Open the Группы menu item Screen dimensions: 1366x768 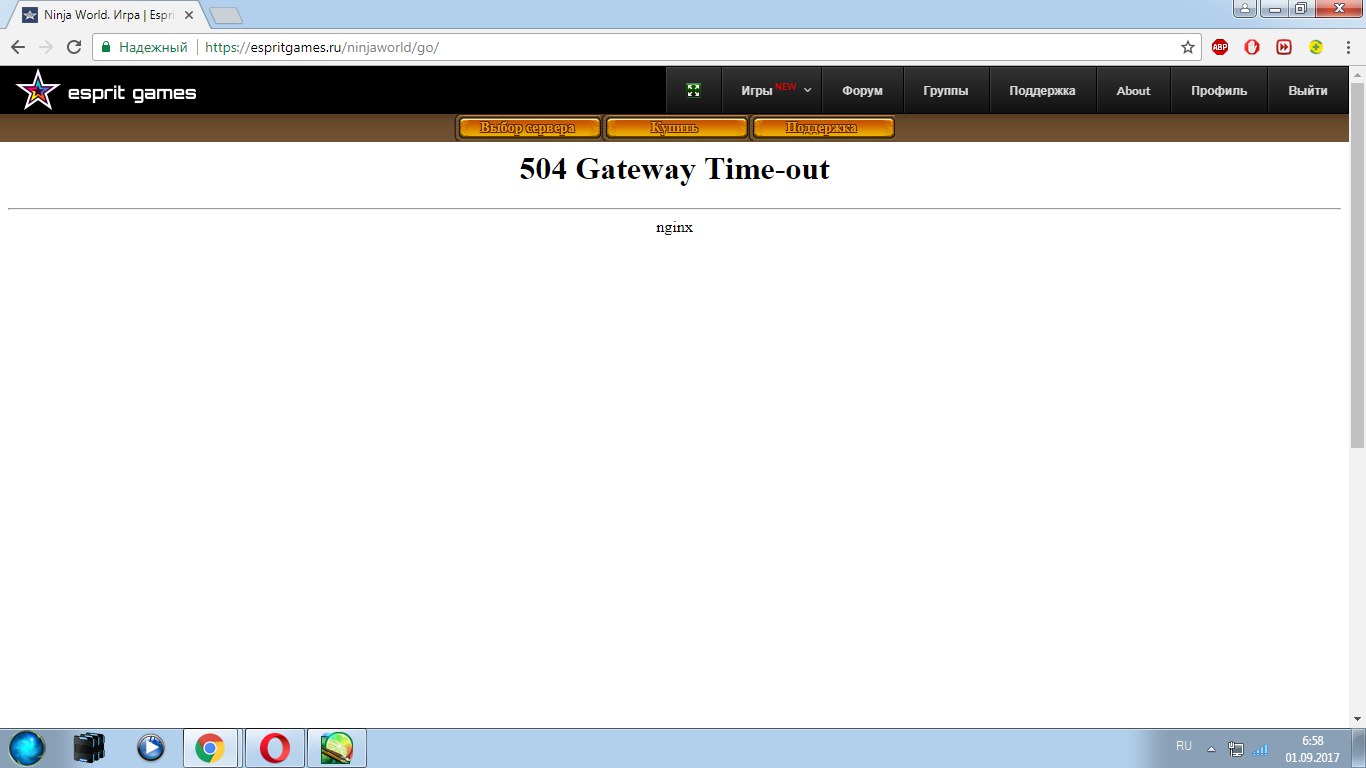(x=945, y=91)
